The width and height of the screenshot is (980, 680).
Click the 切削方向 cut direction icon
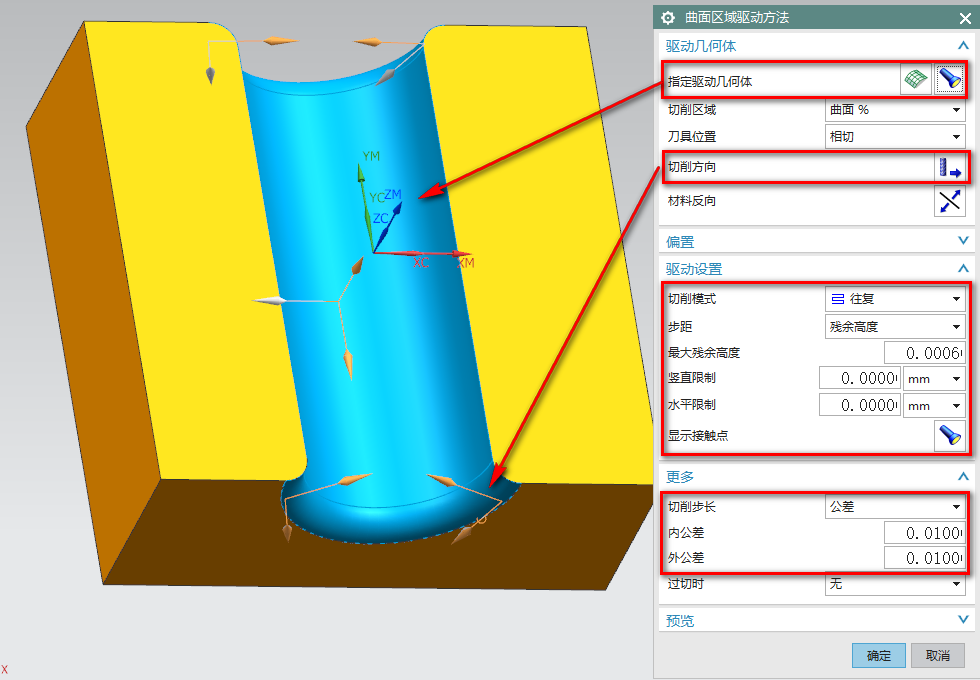(x=949, y=167)
